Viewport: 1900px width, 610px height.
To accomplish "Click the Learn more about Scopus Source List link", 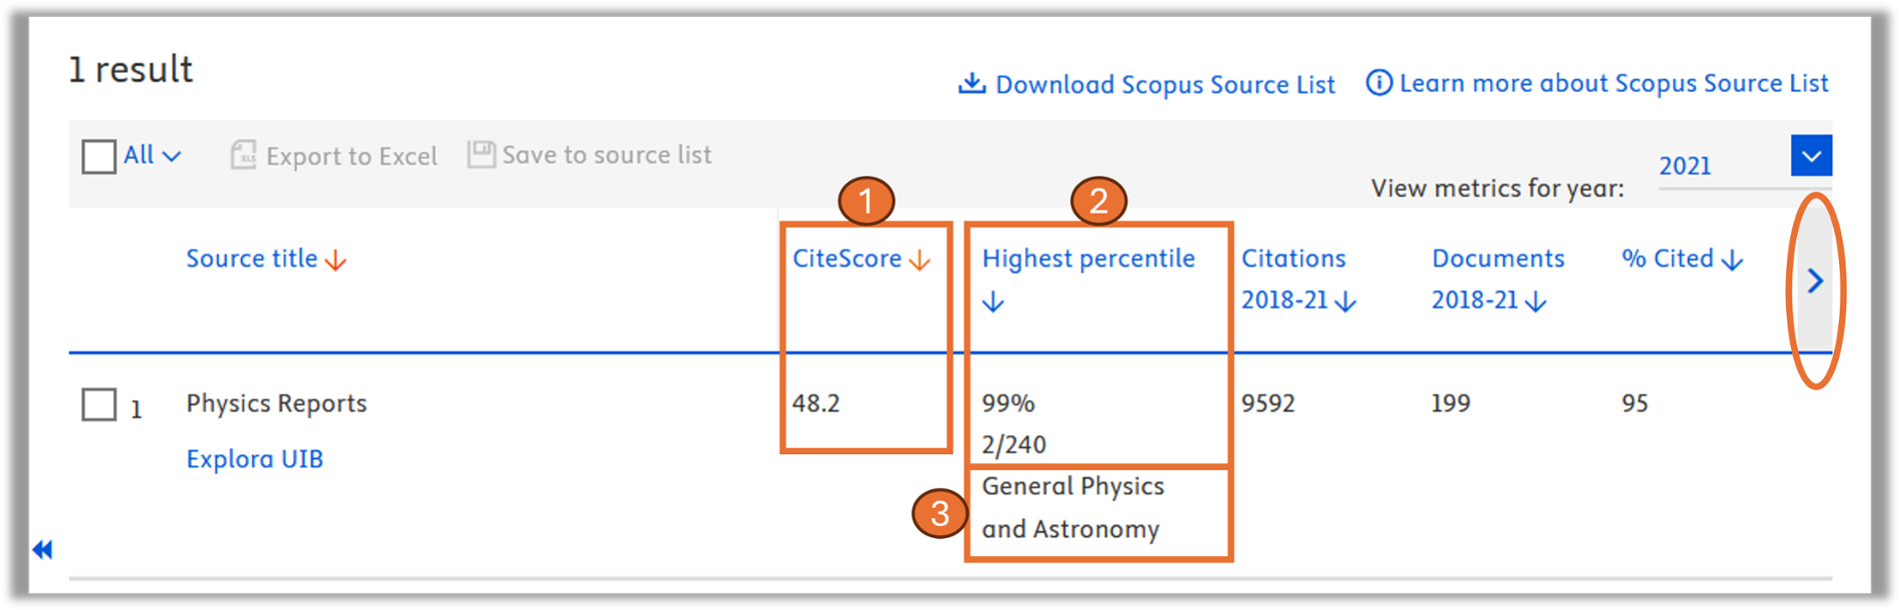I will point(1613,83).
